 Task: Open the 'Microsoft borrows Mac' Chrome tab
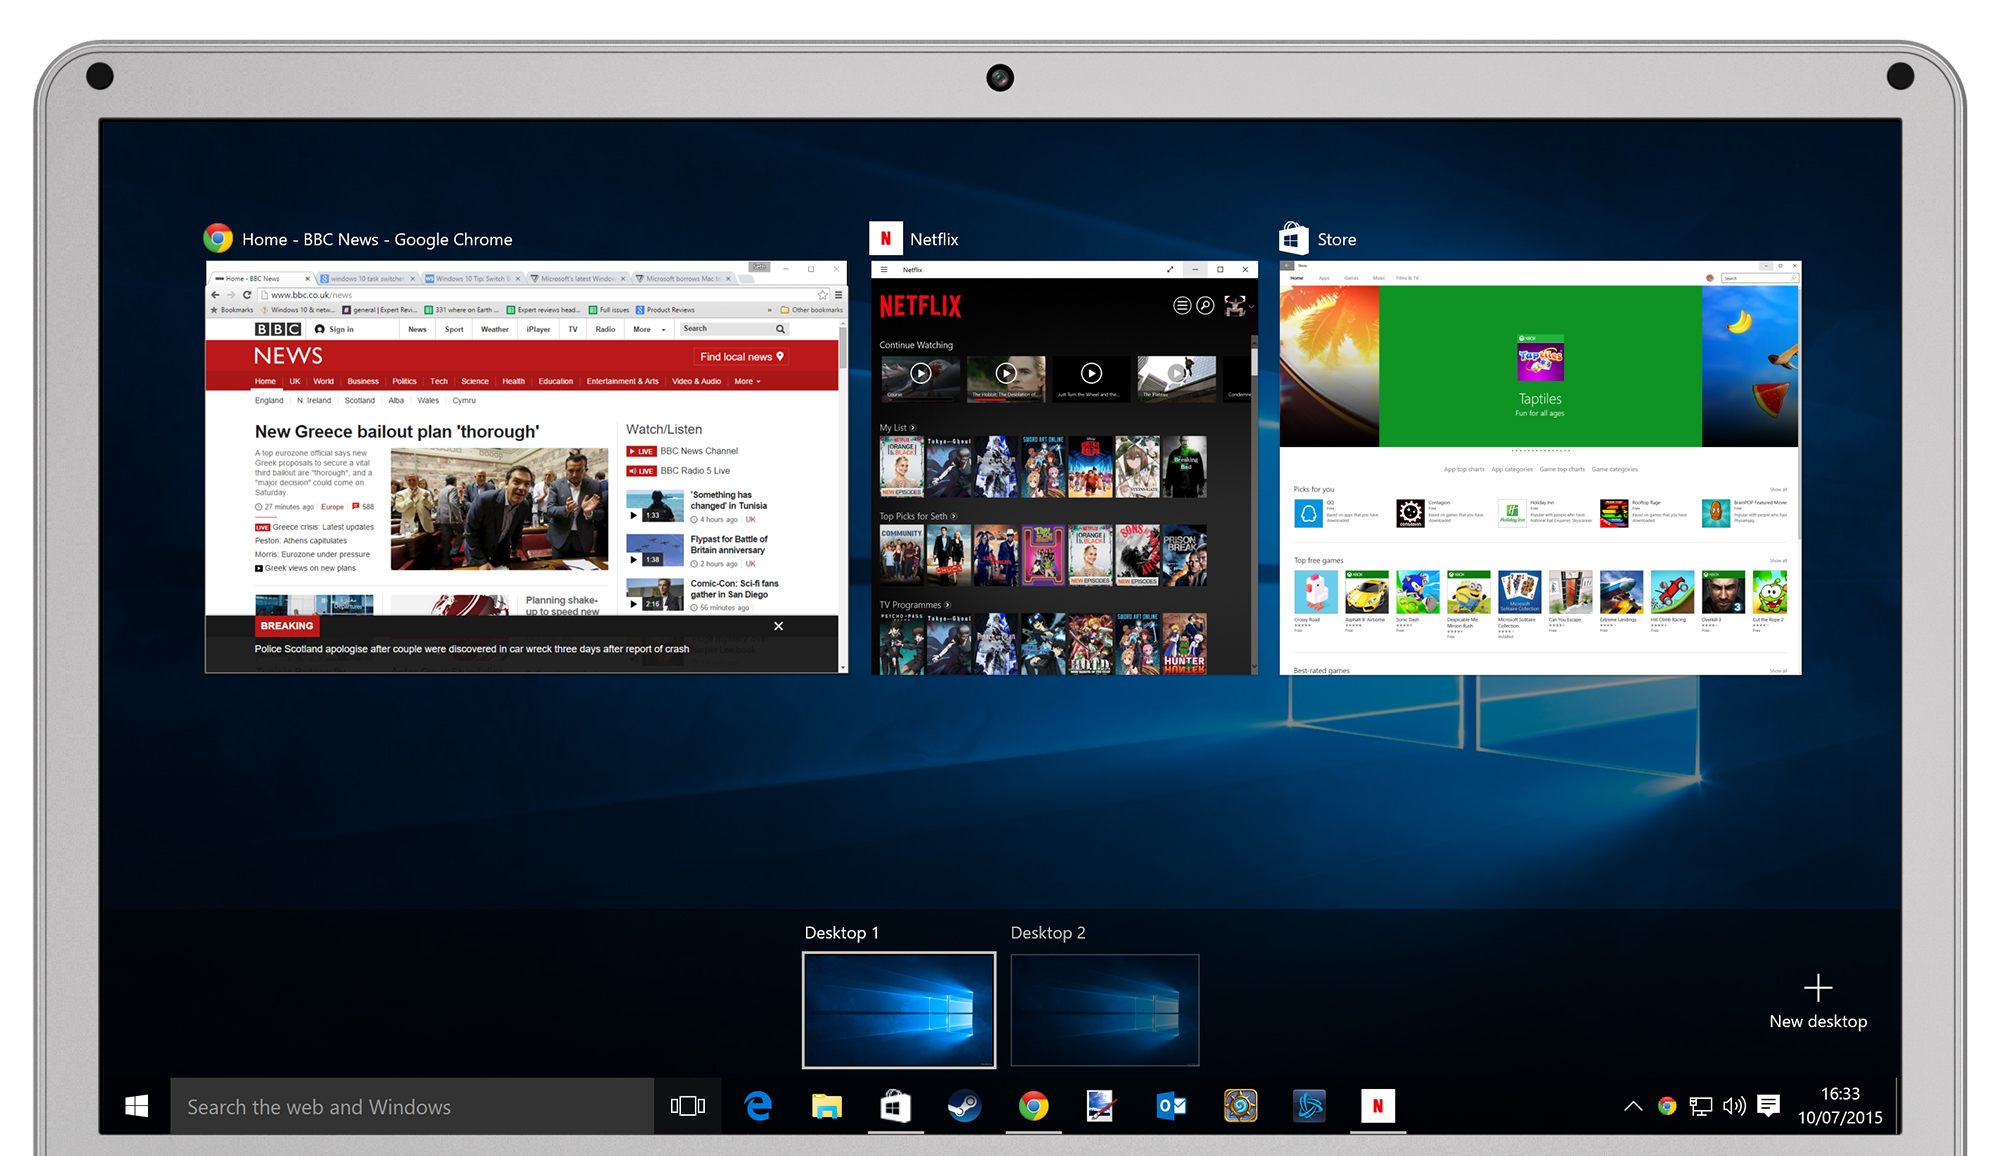tap(684, 279)
